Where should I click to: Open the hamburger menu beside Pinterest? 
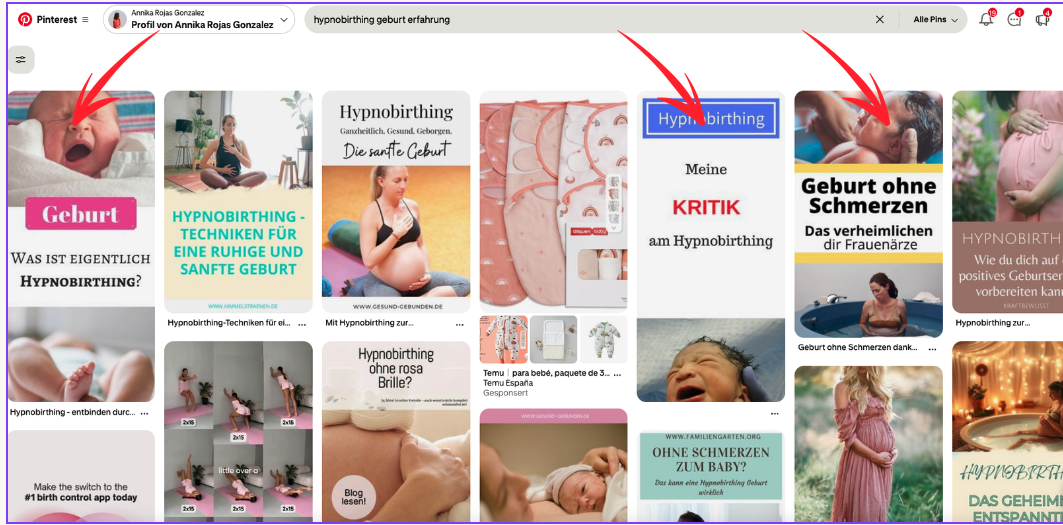85,20
